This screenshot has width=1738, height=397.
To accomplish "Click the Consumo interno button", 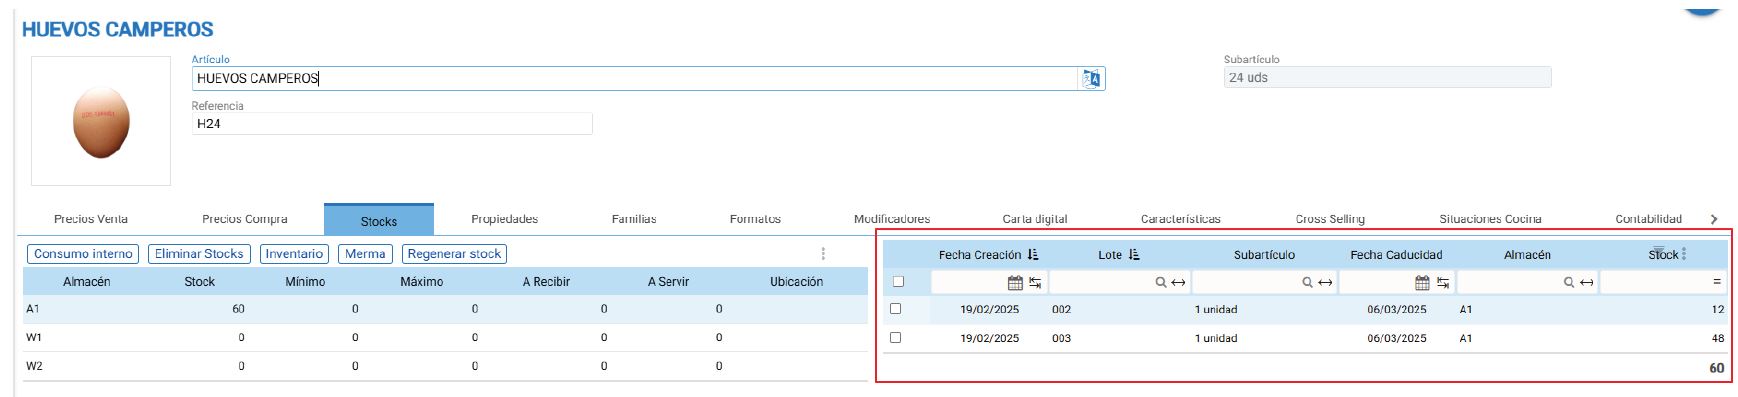I will 83,254.
